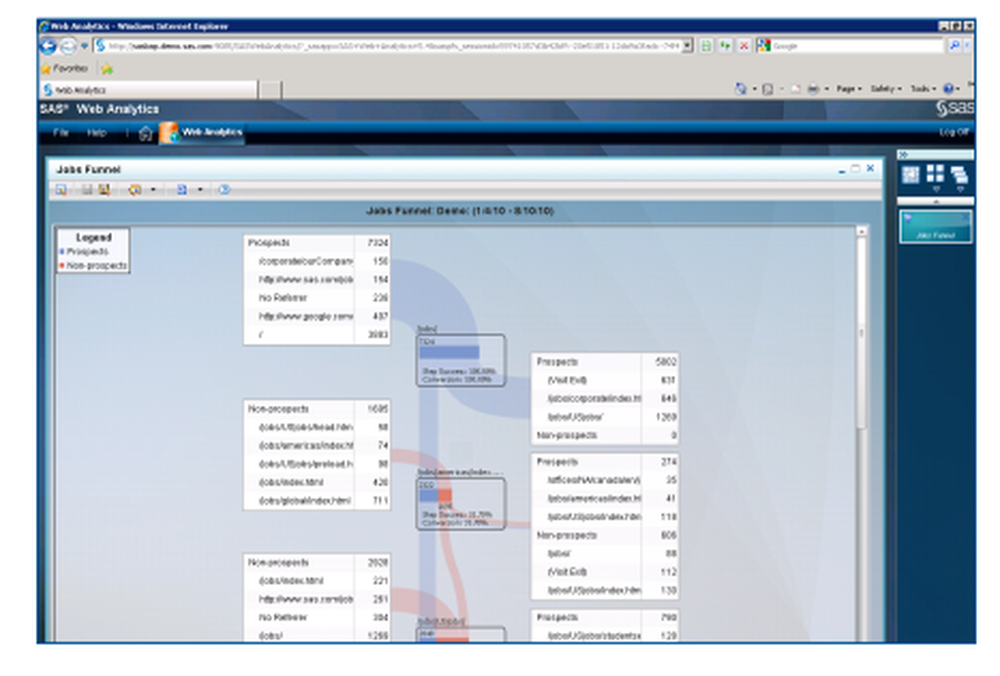Screen dimensions: 1000x676
Task: Click the second funnel step box with the red segment
Action: (460, 503)
